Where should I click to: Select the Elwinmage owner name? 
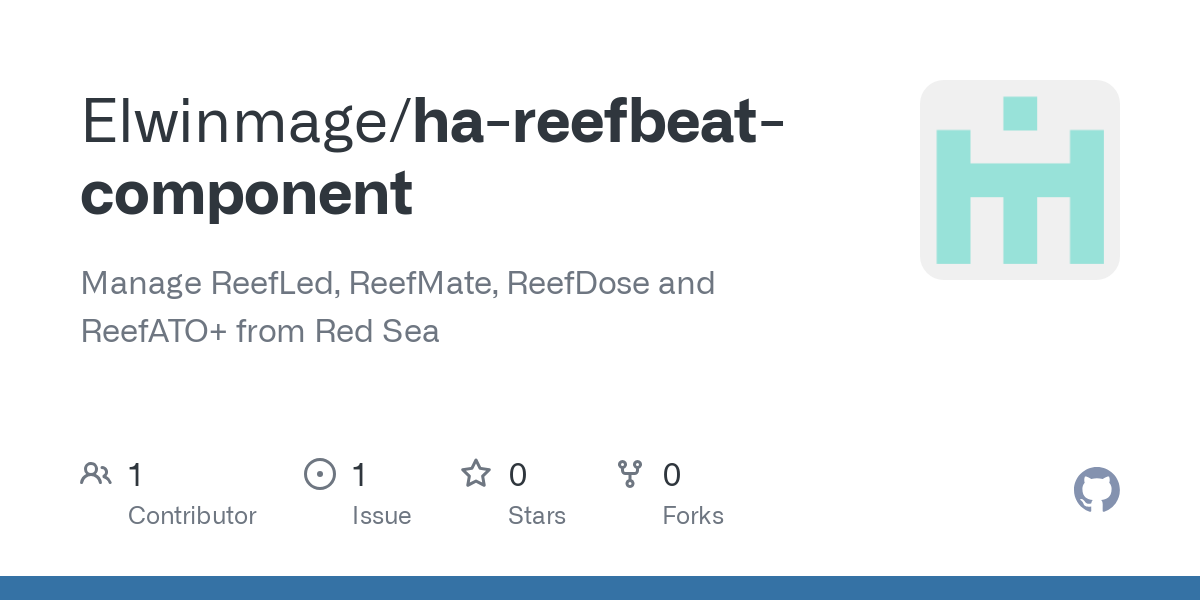click(240, 124)
